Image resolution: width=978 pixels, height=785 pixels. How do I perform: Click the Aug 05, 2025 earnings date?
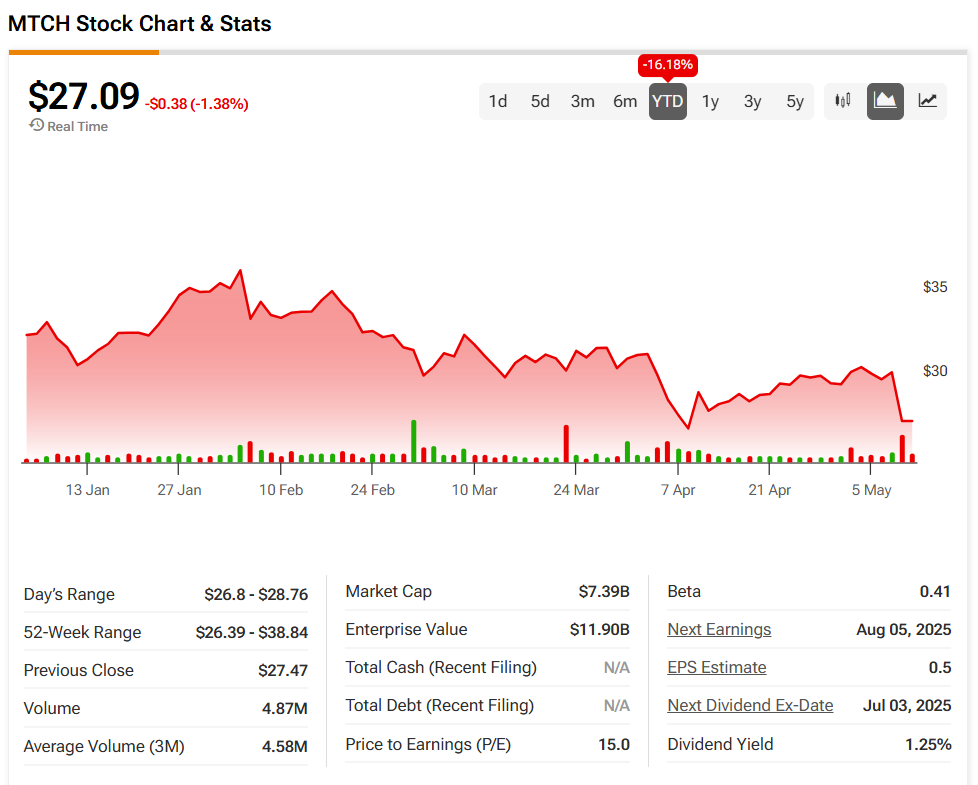904,630
